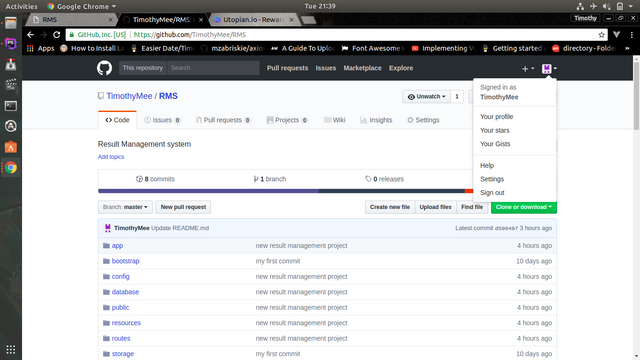Open the routes folder

121,338
